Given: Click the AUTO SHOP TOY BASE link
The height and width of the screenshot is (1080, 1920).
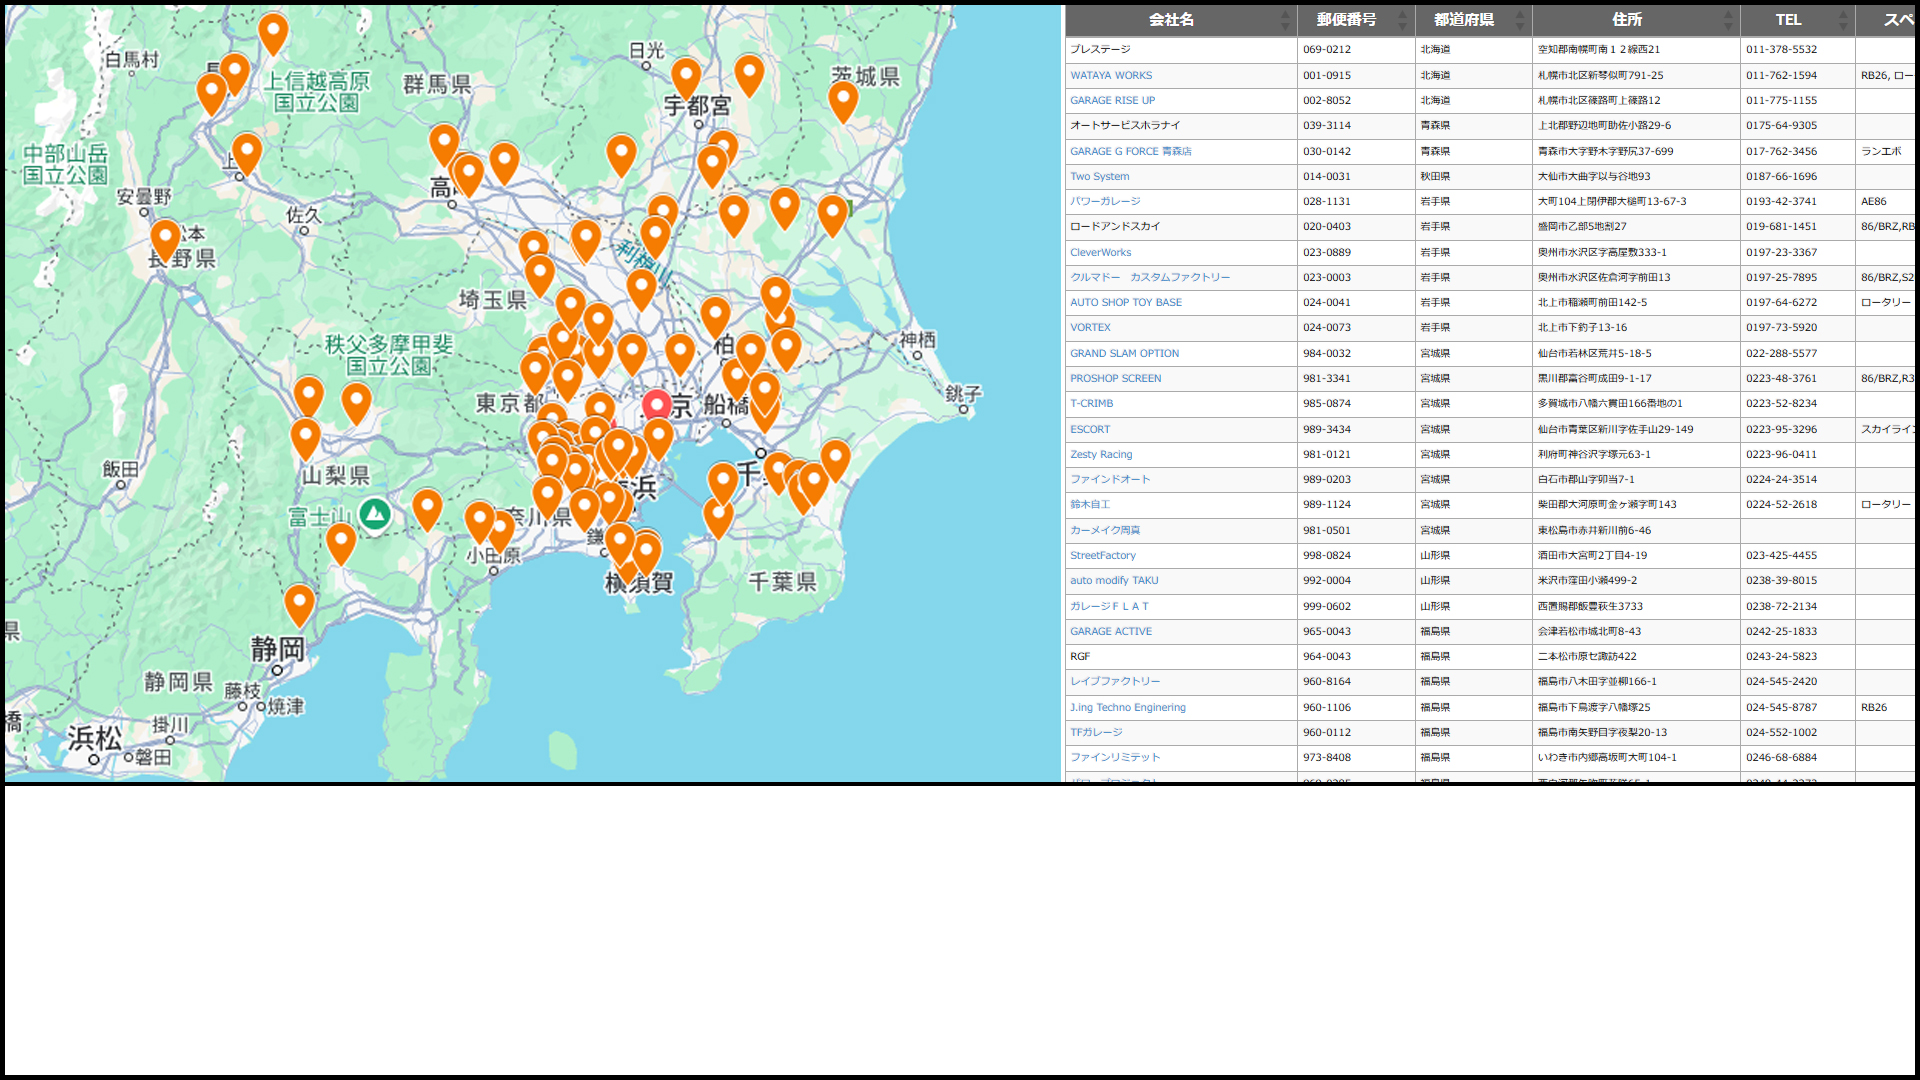Looking at the screenshot, I should 1125,302.
